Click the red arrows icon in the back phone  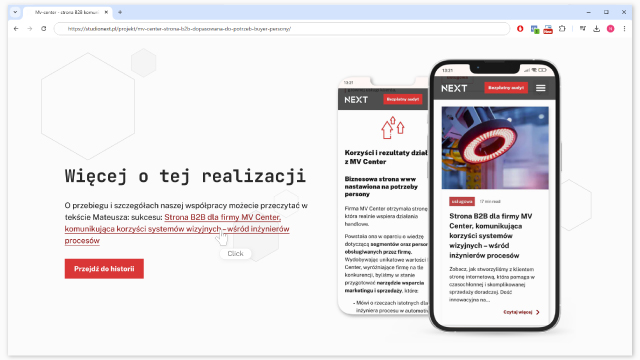[393, 128]
